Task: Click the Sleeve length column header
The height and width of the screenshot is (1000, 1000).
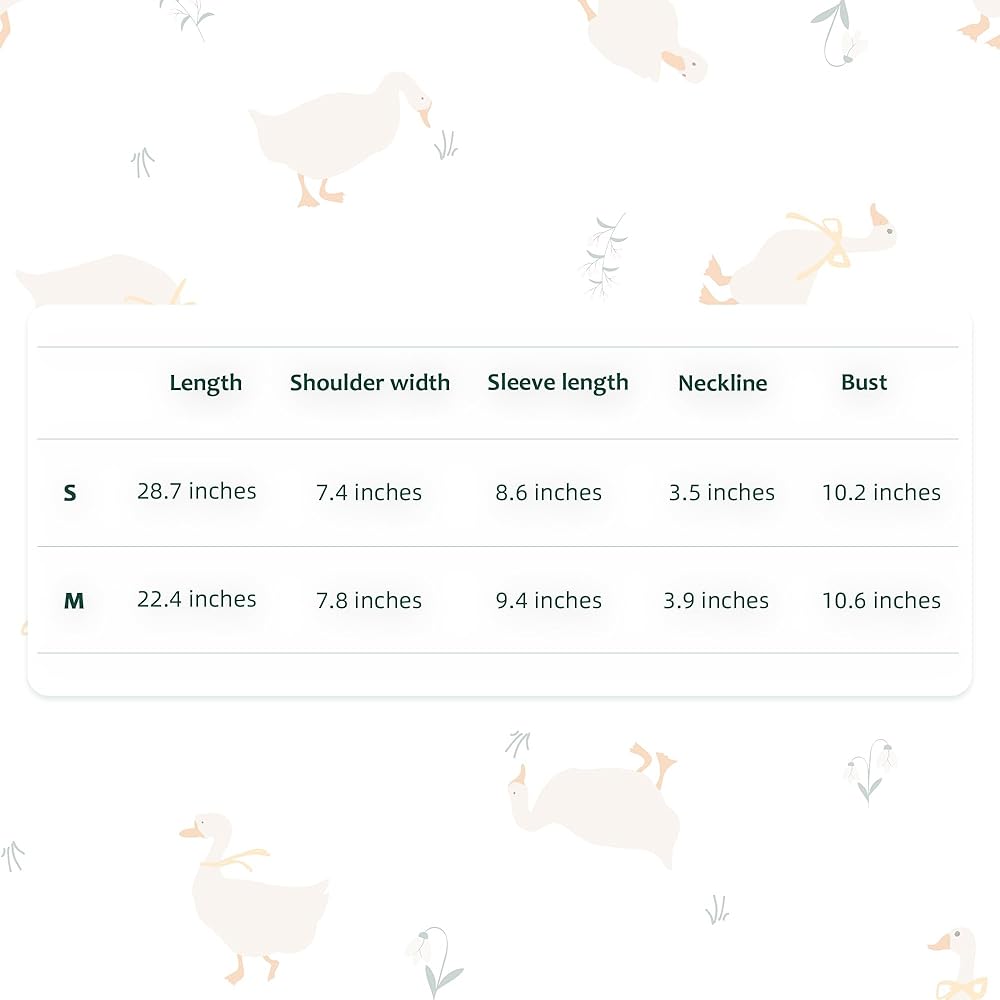Action: click(558, 383)
